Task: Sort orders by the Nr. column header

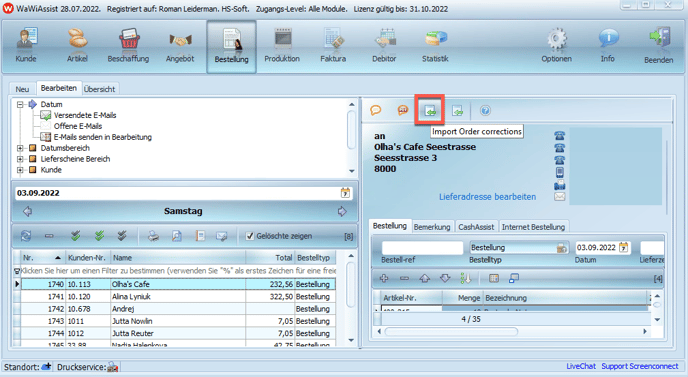Action: (42, 258)
